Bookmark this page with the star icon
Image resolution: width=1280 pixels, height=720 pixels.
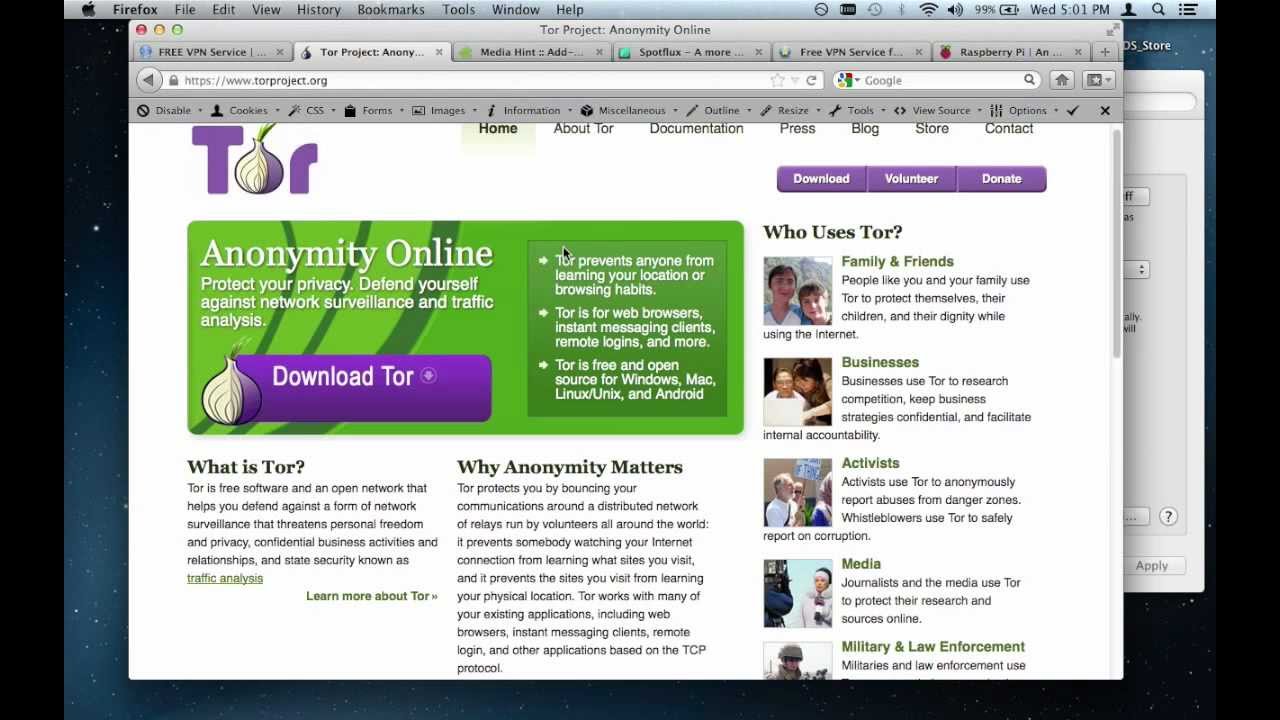coord(777,80)
